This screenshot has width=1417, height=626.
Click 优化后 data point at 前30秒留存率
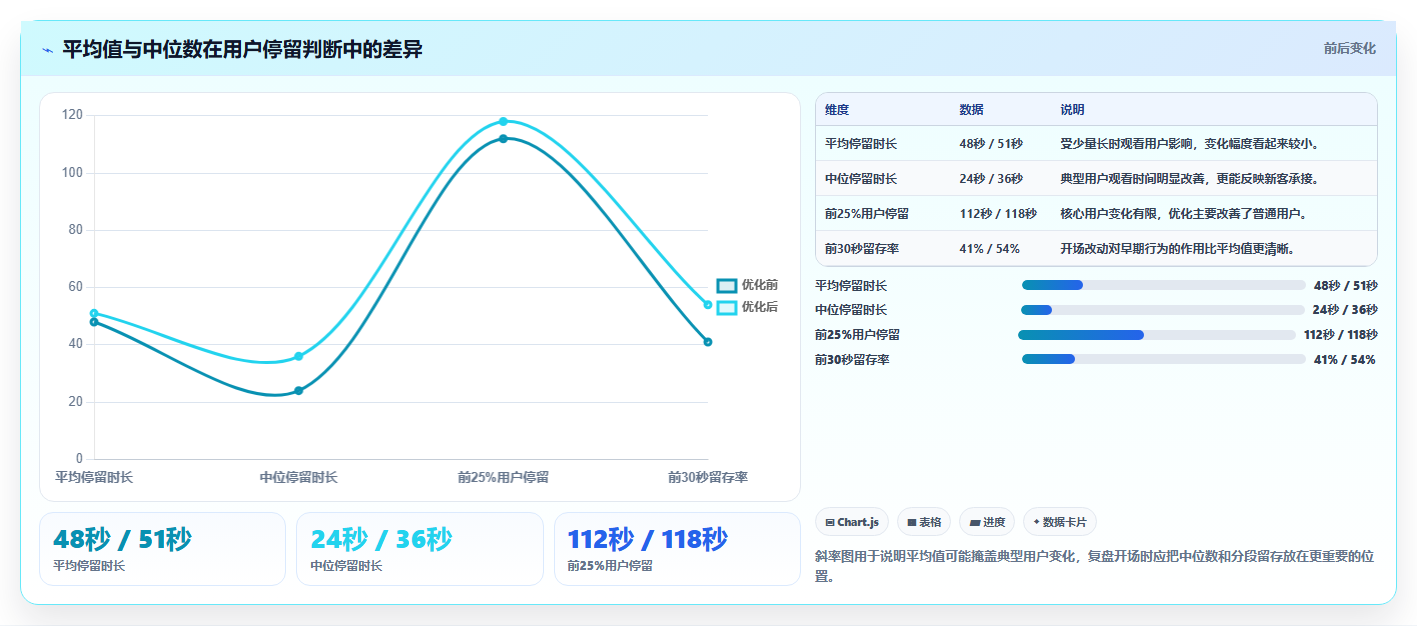[708, 305]
